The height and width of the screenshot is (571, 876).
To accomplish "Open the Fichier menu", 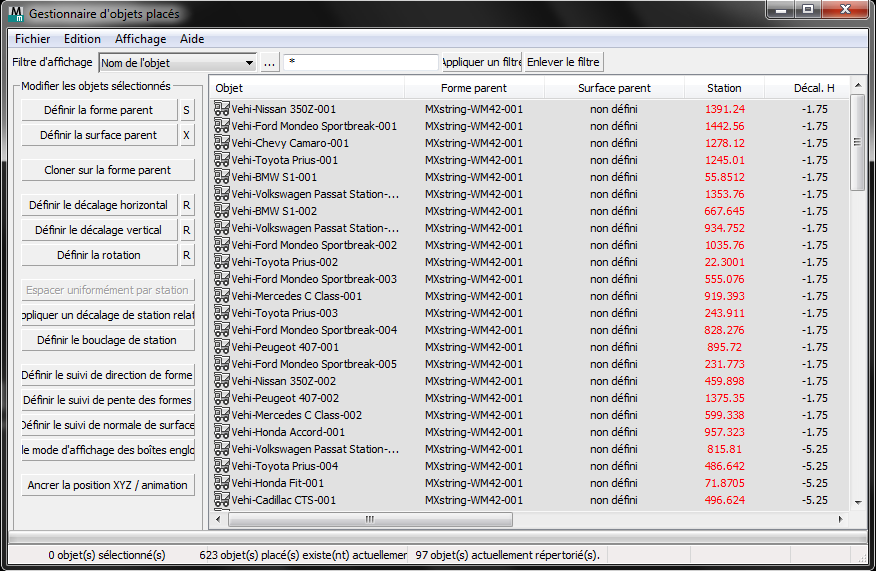I will (32, 39).
